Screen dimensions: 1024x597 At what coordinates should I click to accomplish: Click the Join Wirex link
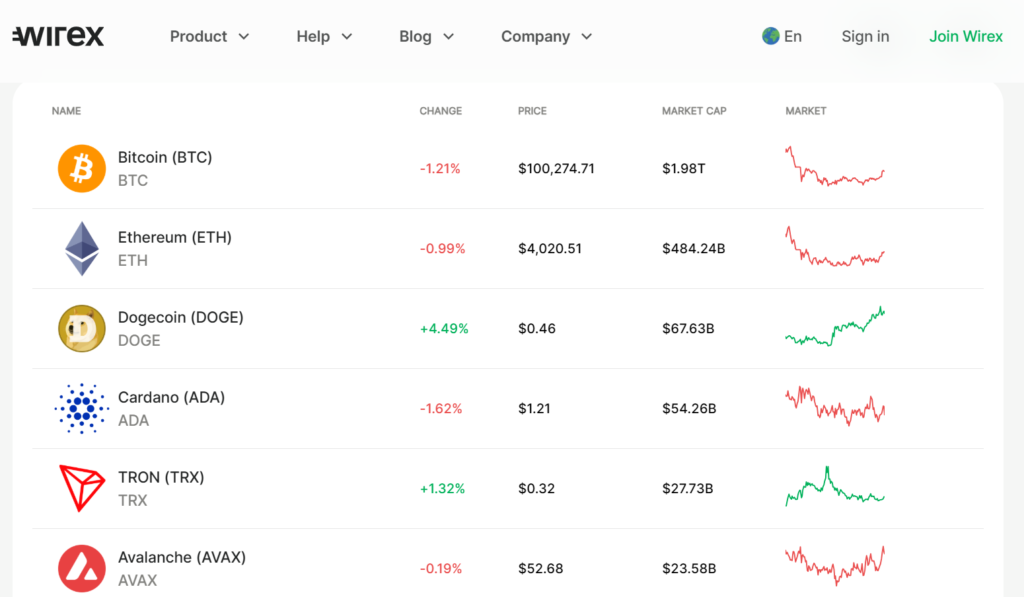(966, 37)
